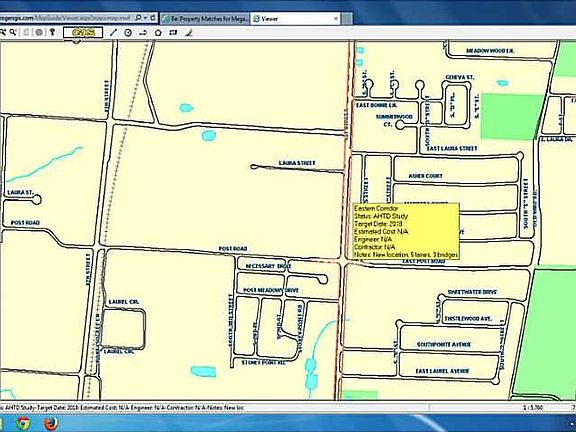Click the AHTD Study status bar message
The width and height of the screenshot is (576, 432).
click(122, 407)
